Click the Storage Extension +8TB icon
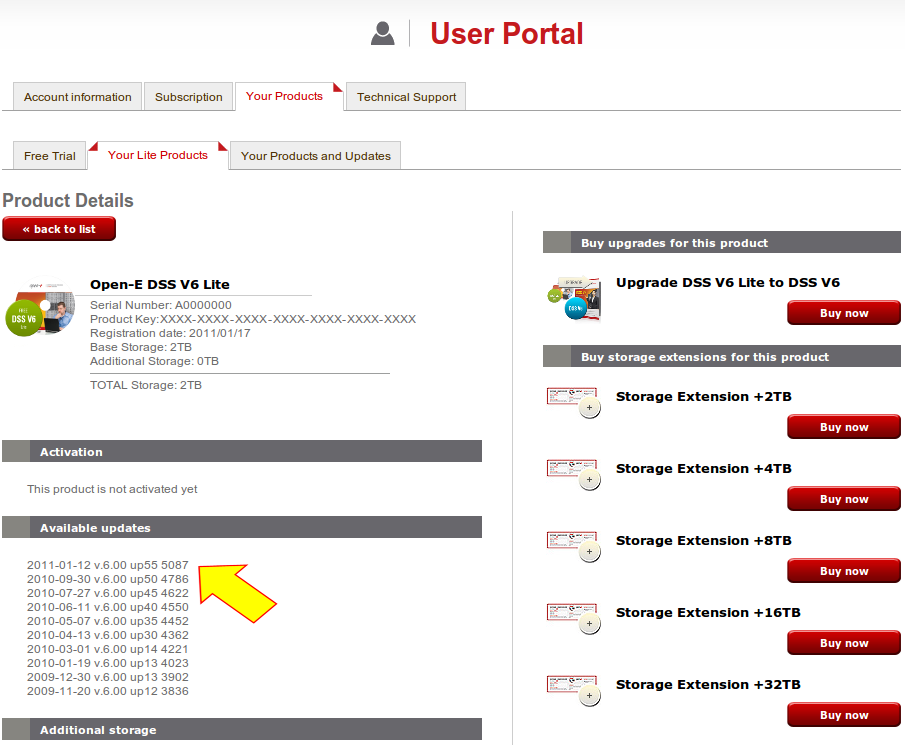The width and height of the screenshot is (905, 745). [x=574, y=546]
